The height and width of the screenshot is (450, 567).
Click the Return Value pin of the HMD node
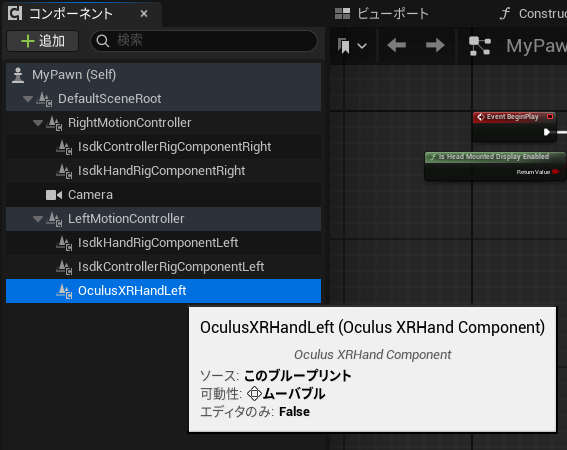pyautogui.click(x=556, y=172)
